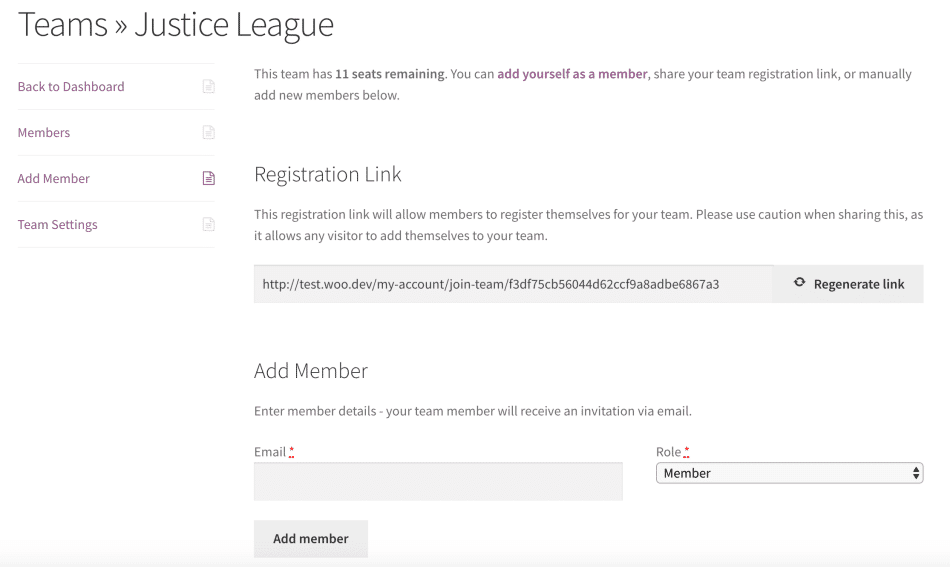Go Back to Dashboard

pyautogui.click(x=71, y=87)
